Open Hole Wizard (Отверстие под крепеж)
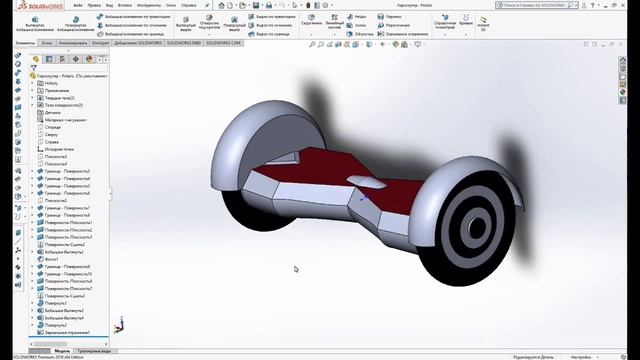The image size is (640, 360). click(209, 22)
